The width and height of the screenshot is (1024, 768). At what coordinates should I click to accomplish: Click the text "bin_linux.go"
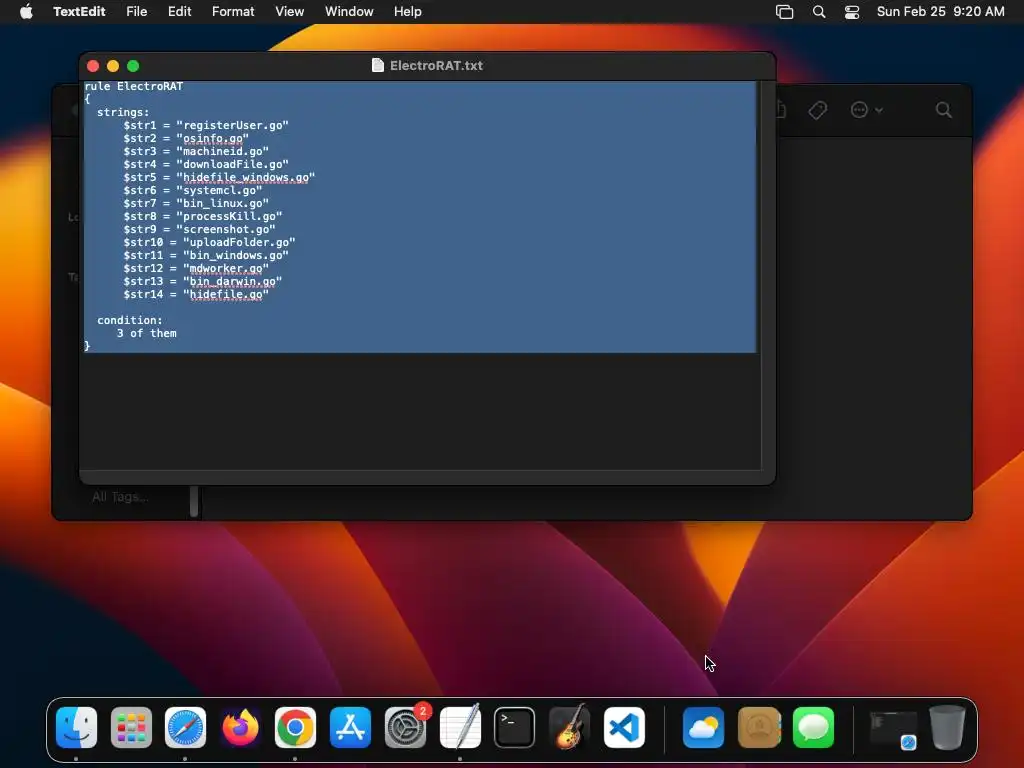223,204
